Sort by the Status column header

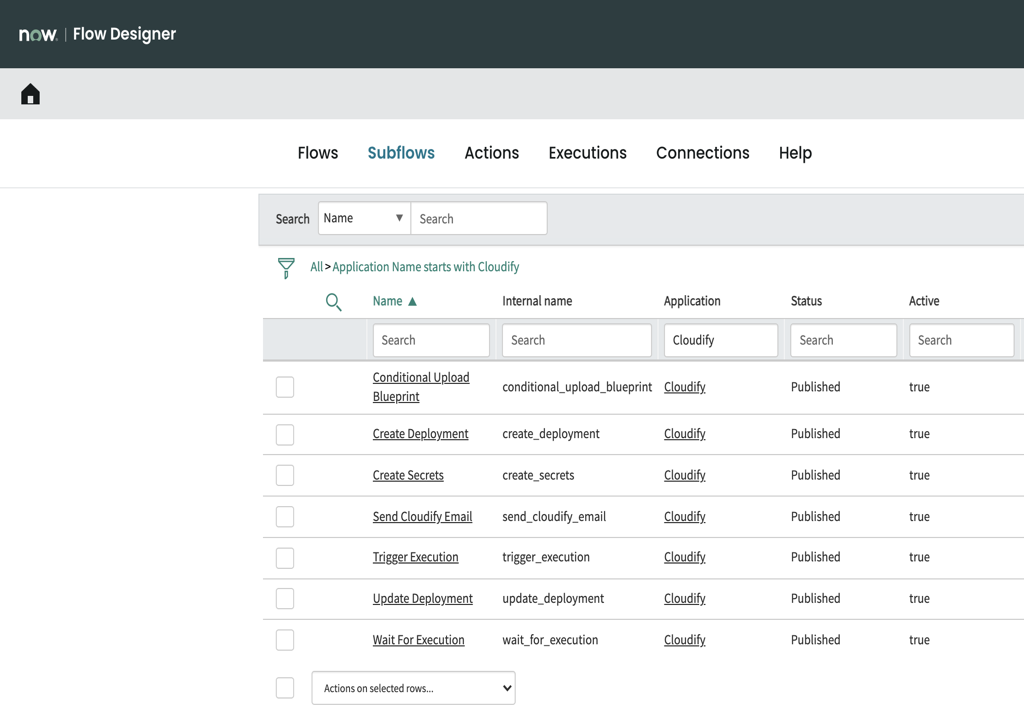[807, 301]
